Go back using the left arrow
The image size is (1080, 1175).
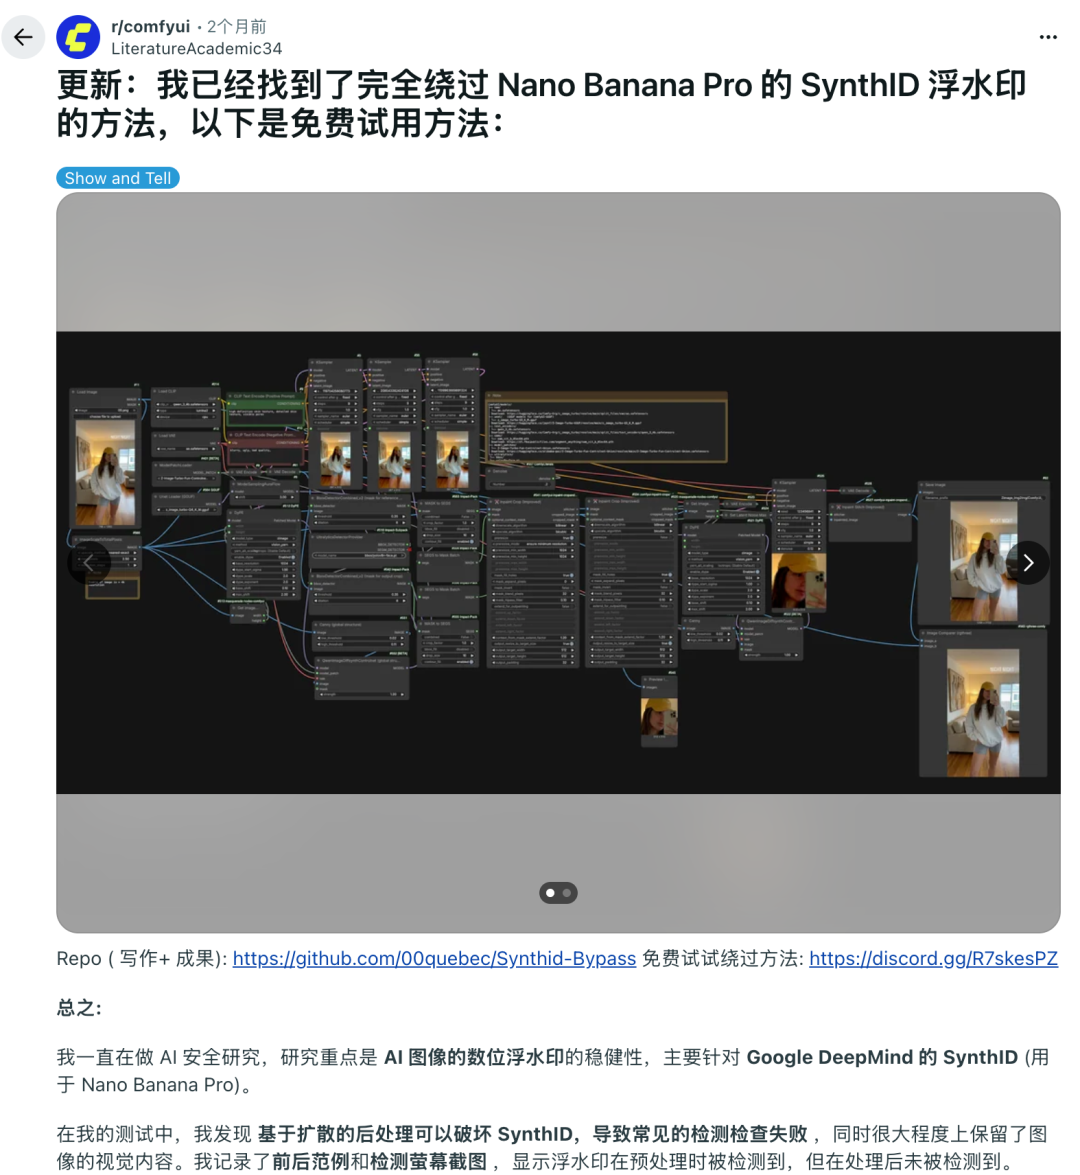pyautogui.click(x=23, y=37)
